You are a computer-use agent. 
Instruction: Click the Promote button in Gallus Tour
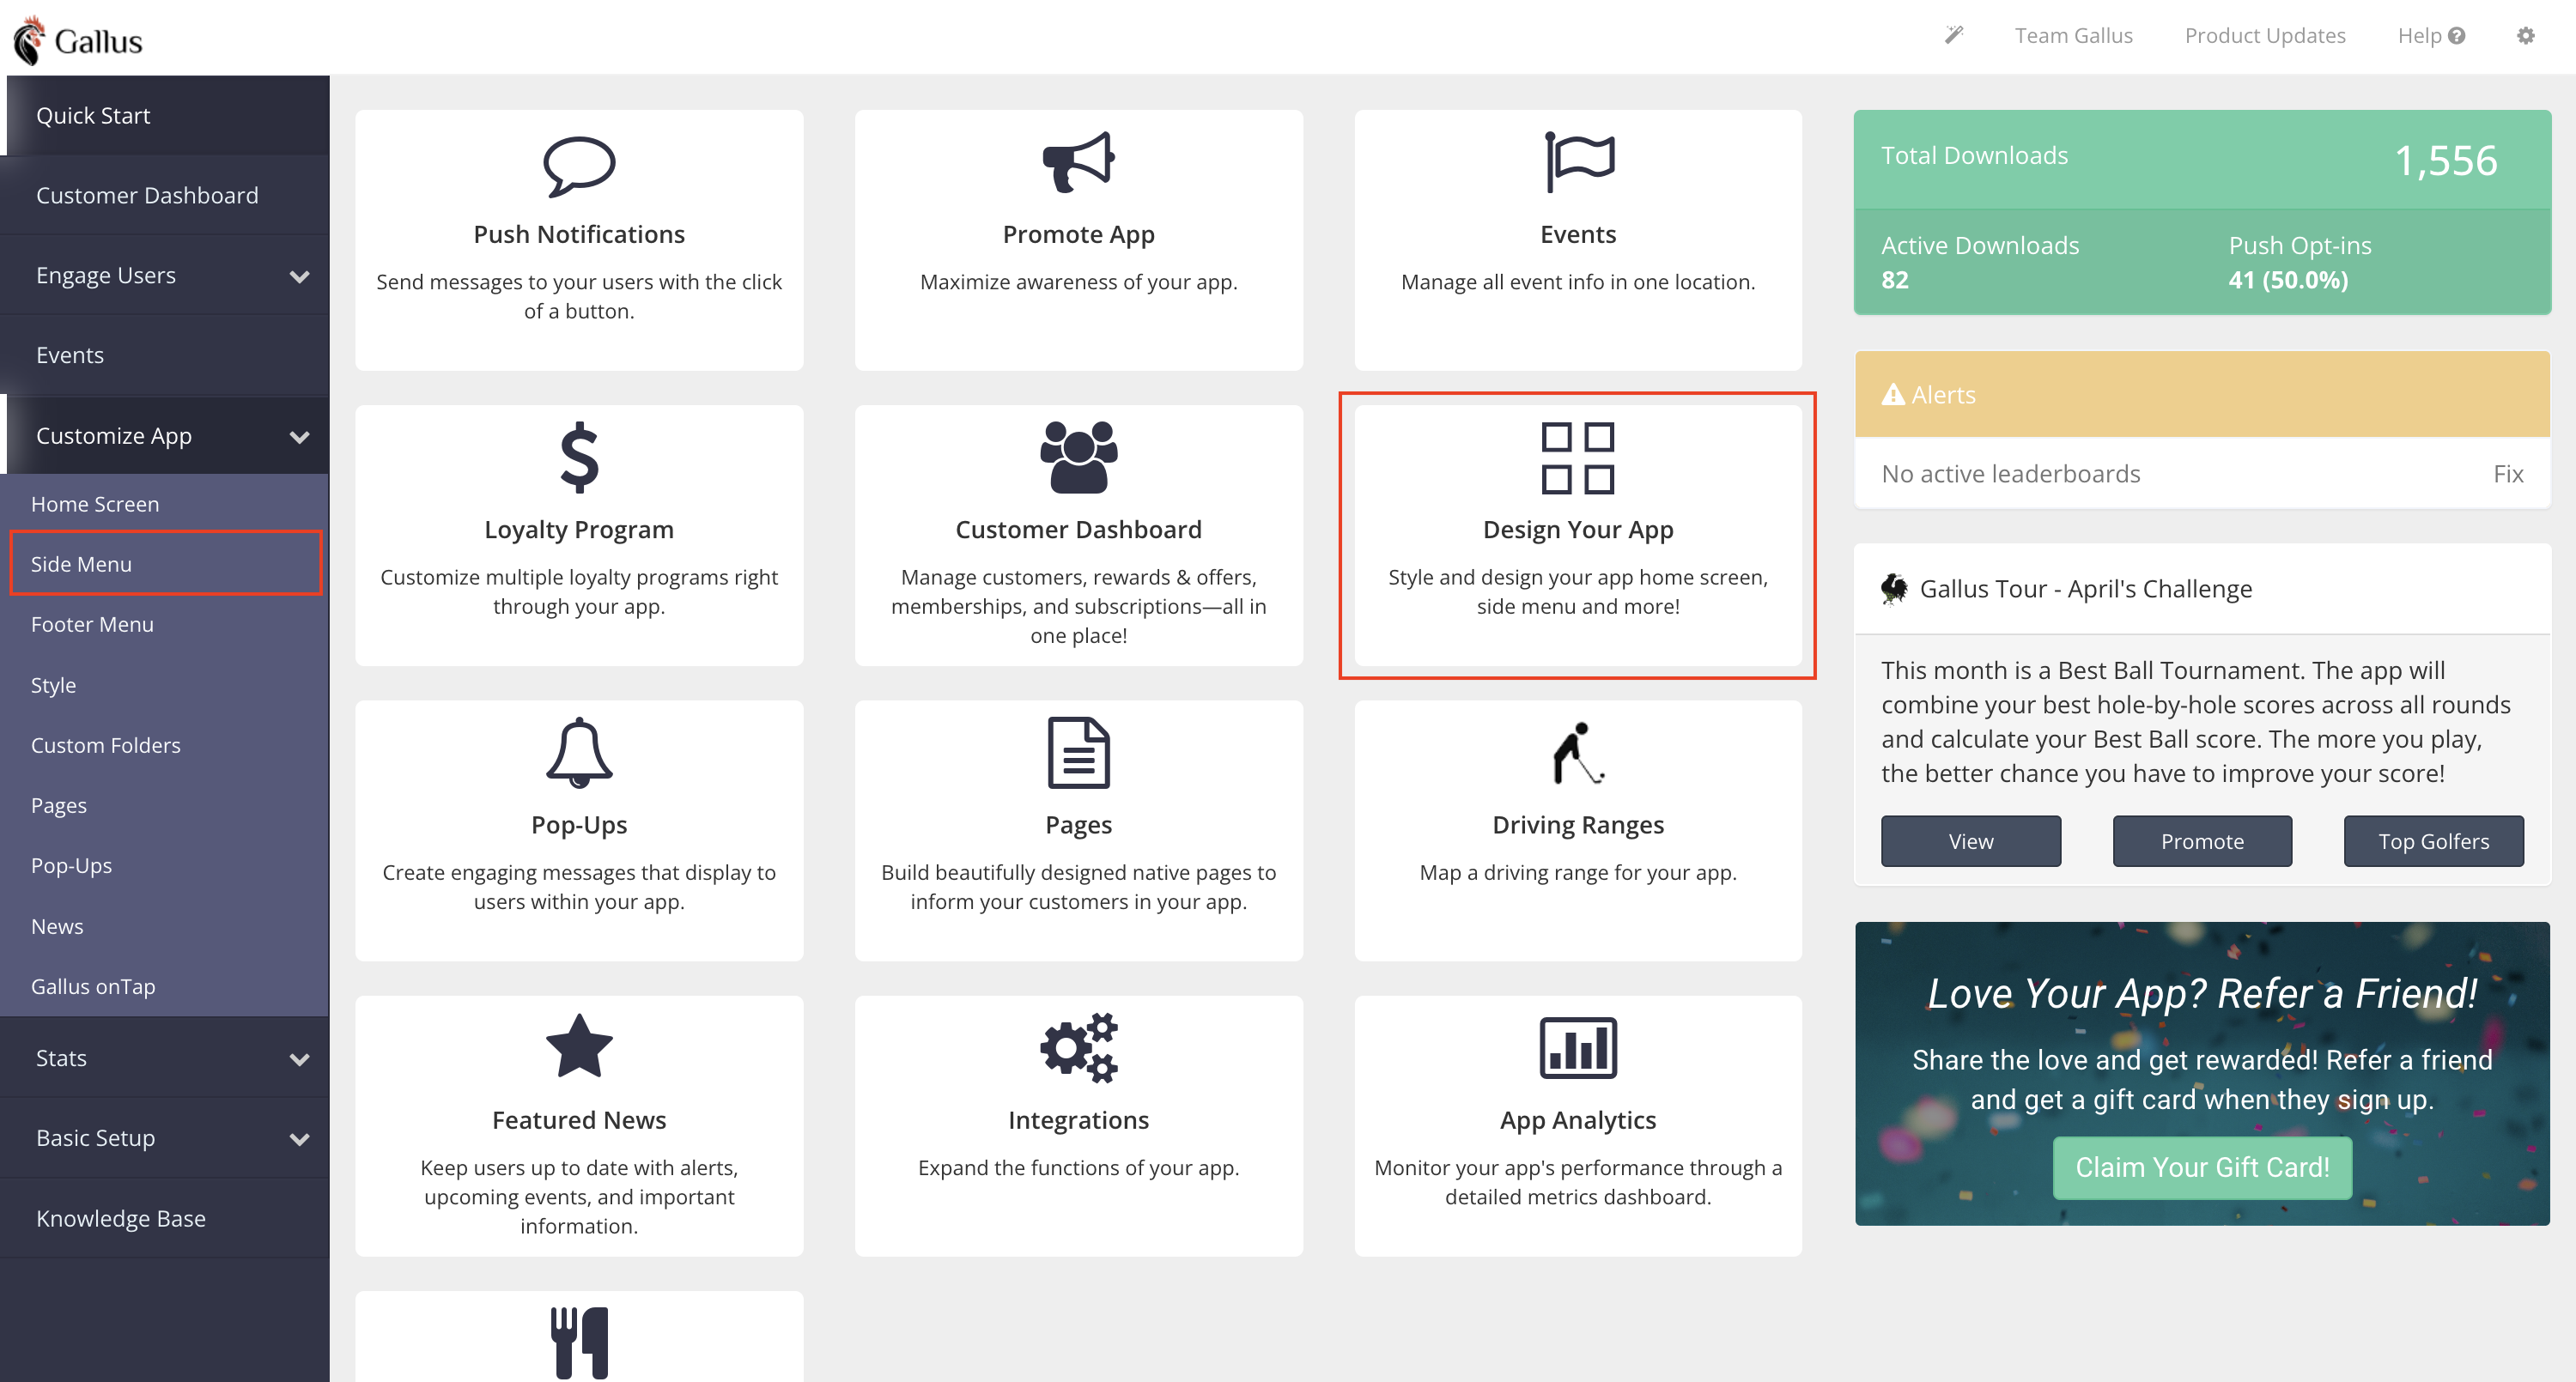click(2202, 841)
